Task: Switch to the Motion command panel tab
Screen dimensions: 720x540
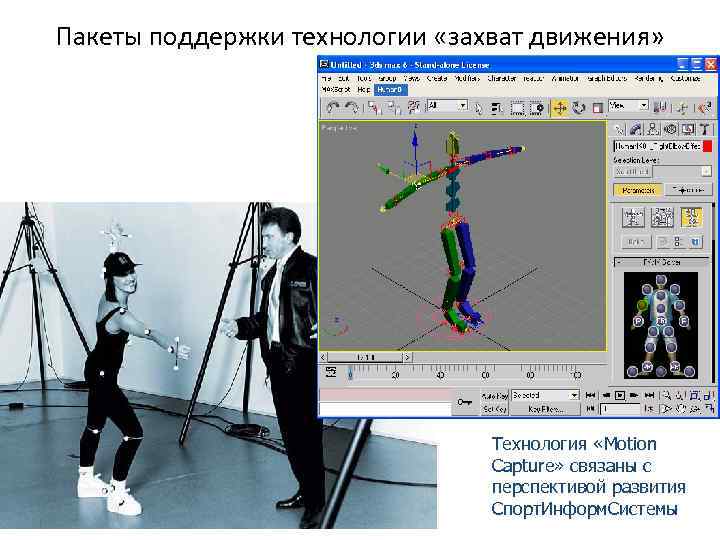Action: (670, 129)
